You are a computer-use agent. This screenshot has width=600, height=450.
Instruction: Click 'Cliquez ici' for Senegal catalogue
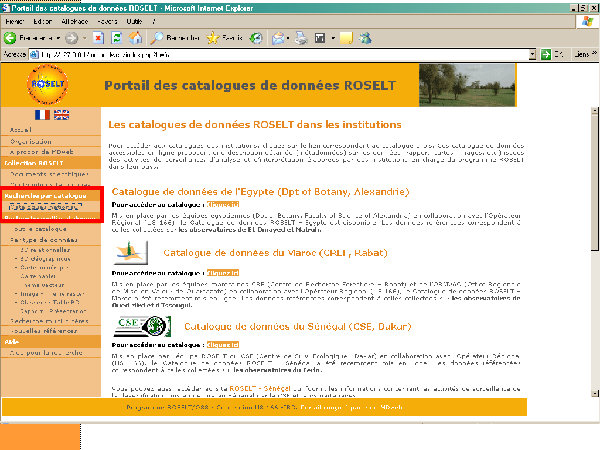click(223, 345)
